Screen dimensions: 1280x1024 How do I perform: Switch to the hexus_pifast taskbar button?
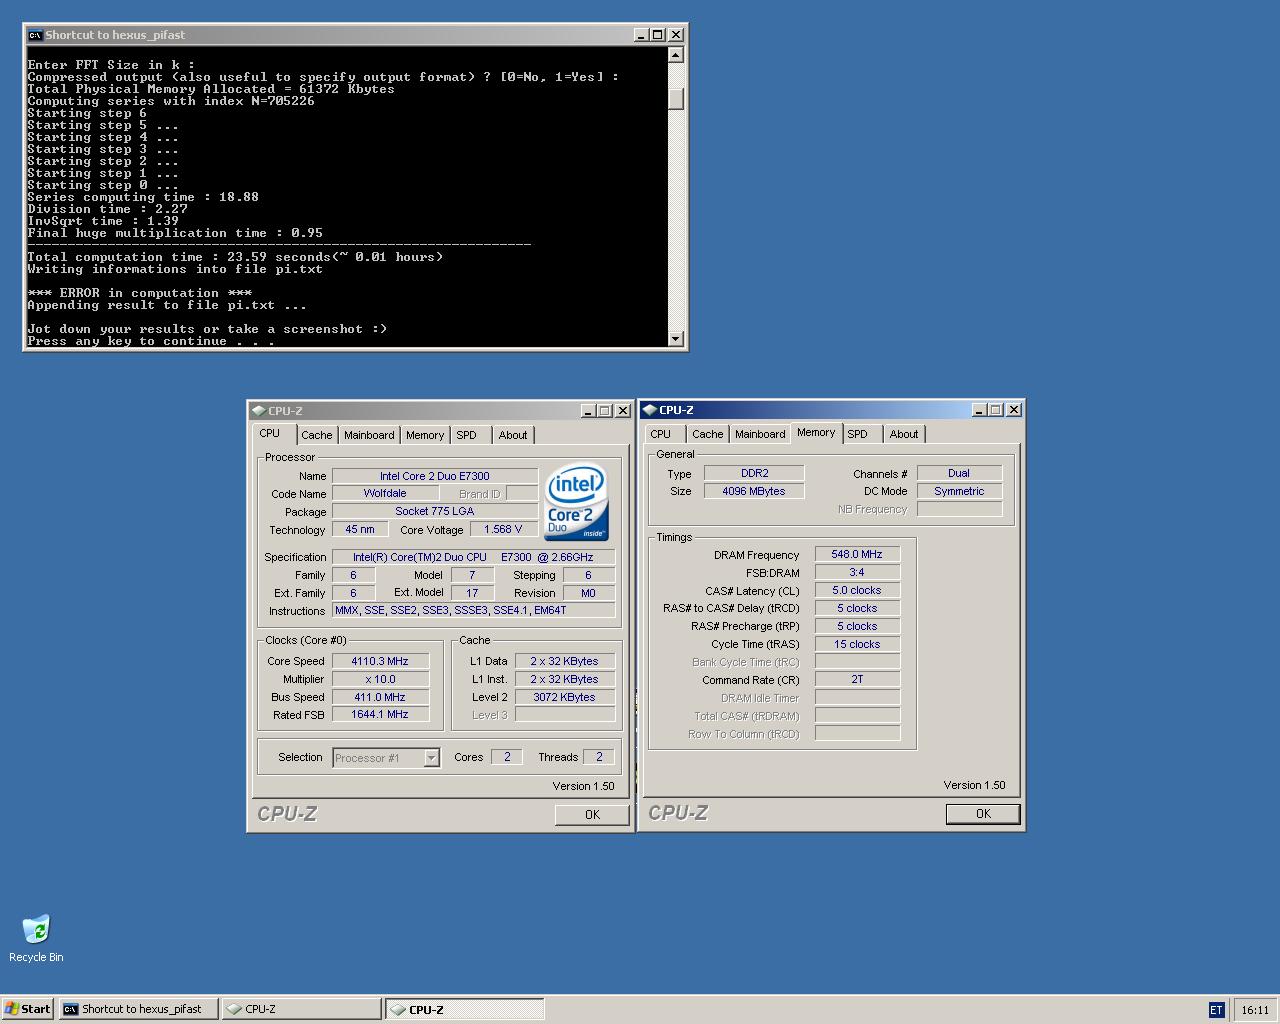138,1009
